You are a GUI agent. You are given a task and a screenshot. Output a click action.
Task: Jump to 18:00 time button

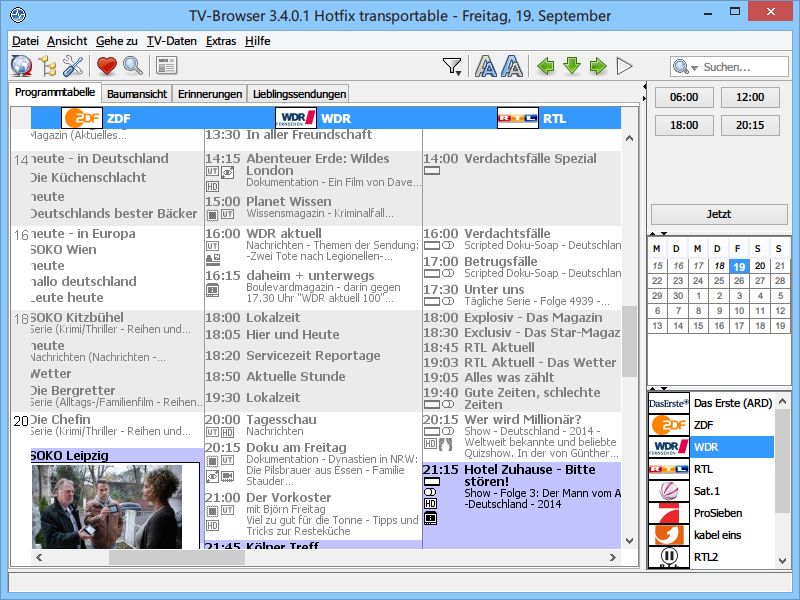pos(684,125)
